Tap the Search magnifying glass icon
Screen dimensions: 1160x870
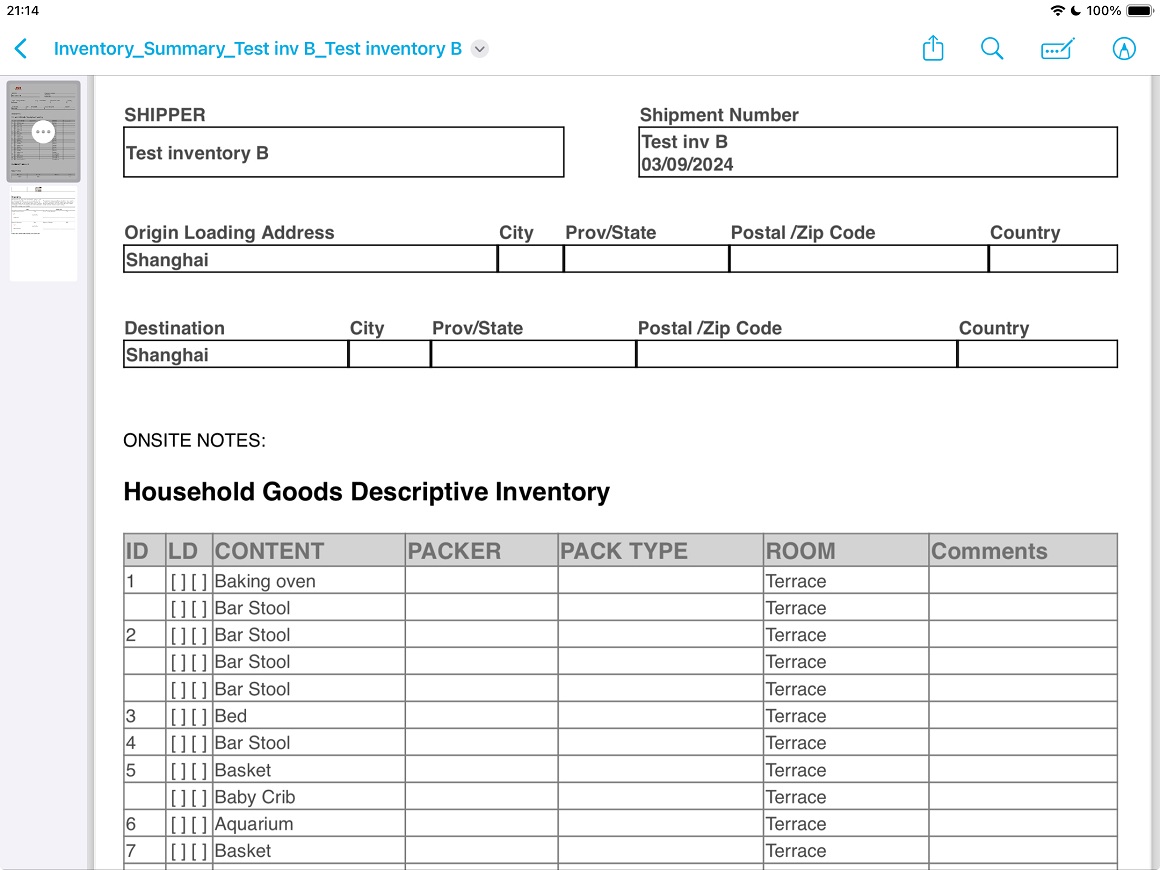[x=991, y=49]
